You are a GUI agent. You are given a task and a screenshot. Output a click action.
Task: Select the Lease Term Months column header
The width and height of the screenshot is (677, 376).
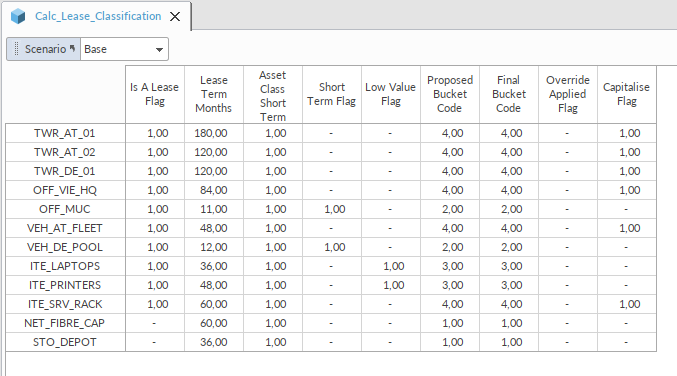pyautogui.click(x=214, y=94)
